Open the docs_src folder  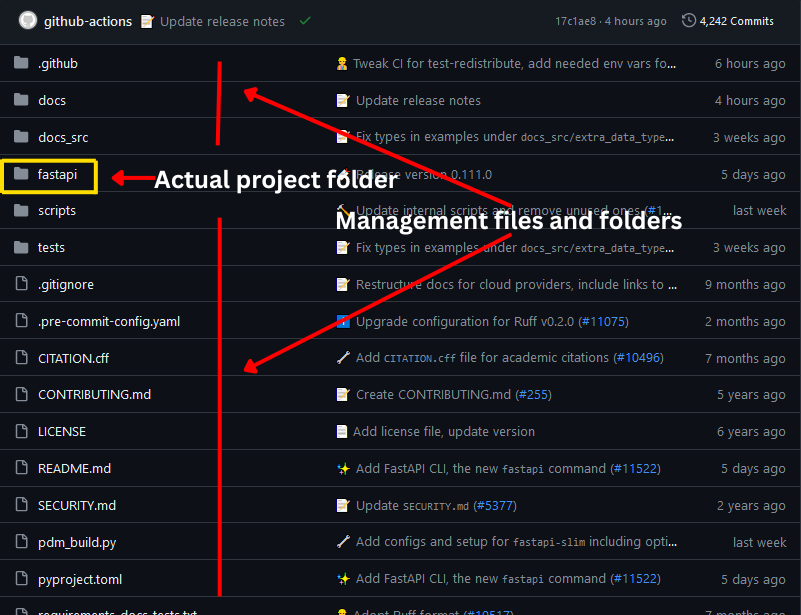click(x=63, y=137)
